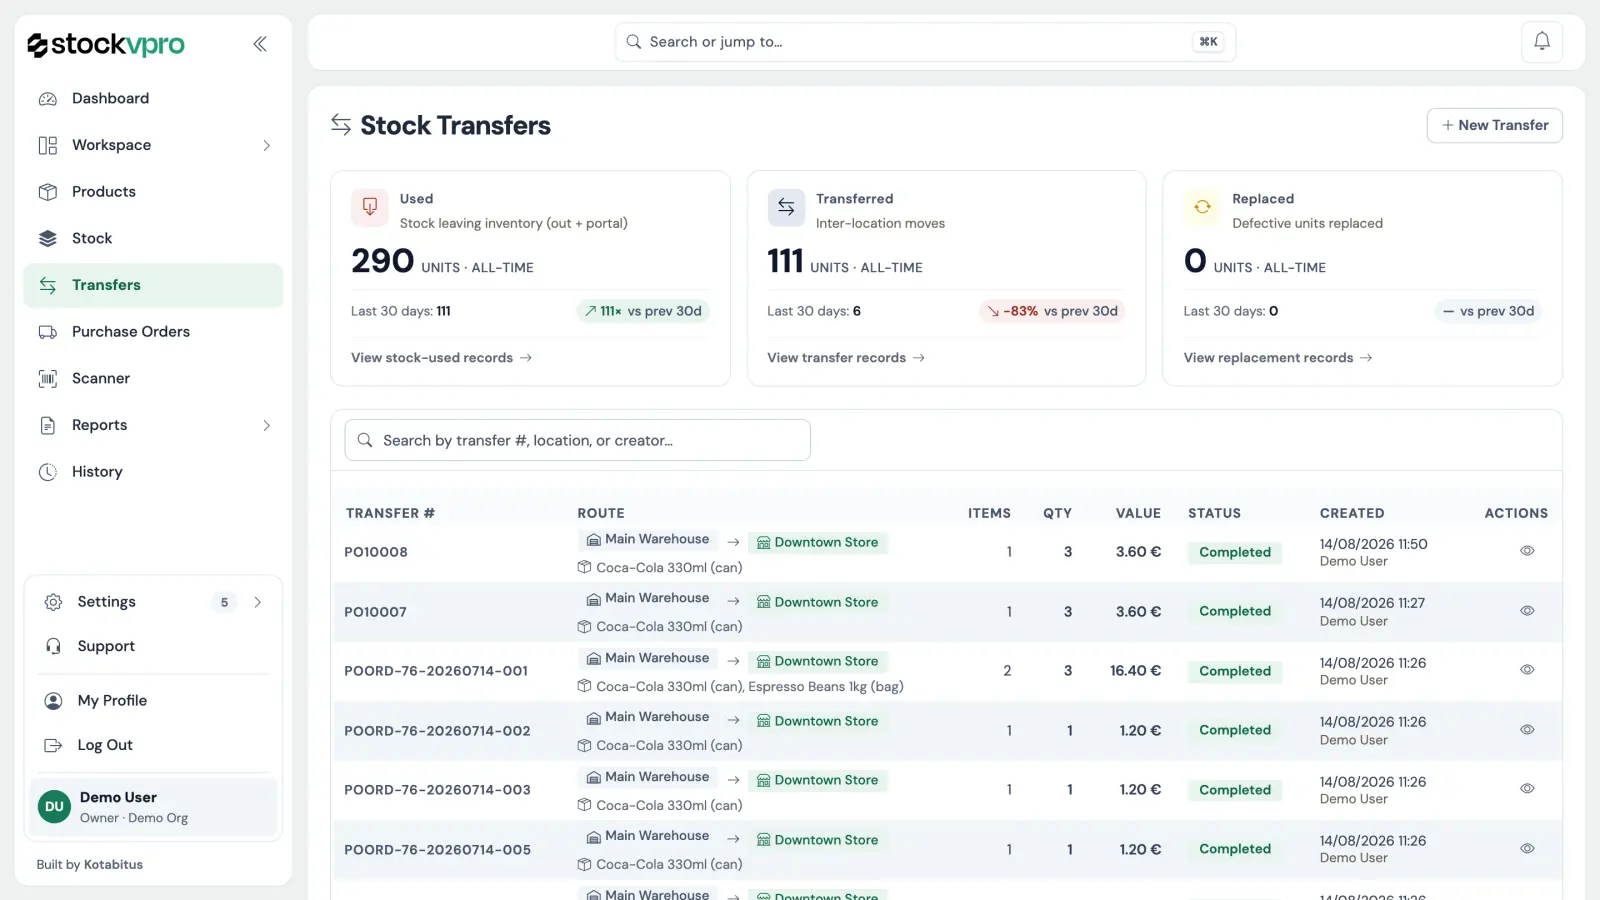Click the Stock layers icon
The height and width of the screenshot is (900, 1600).
click(48, 239)
